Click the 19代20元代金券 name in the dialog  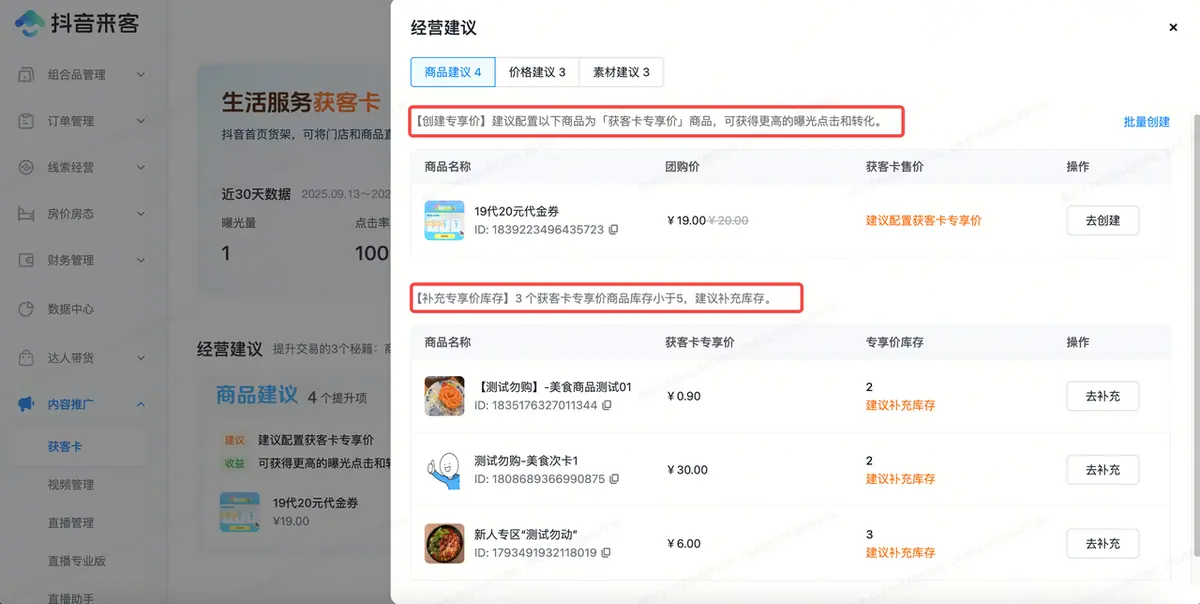coord(516,212)
